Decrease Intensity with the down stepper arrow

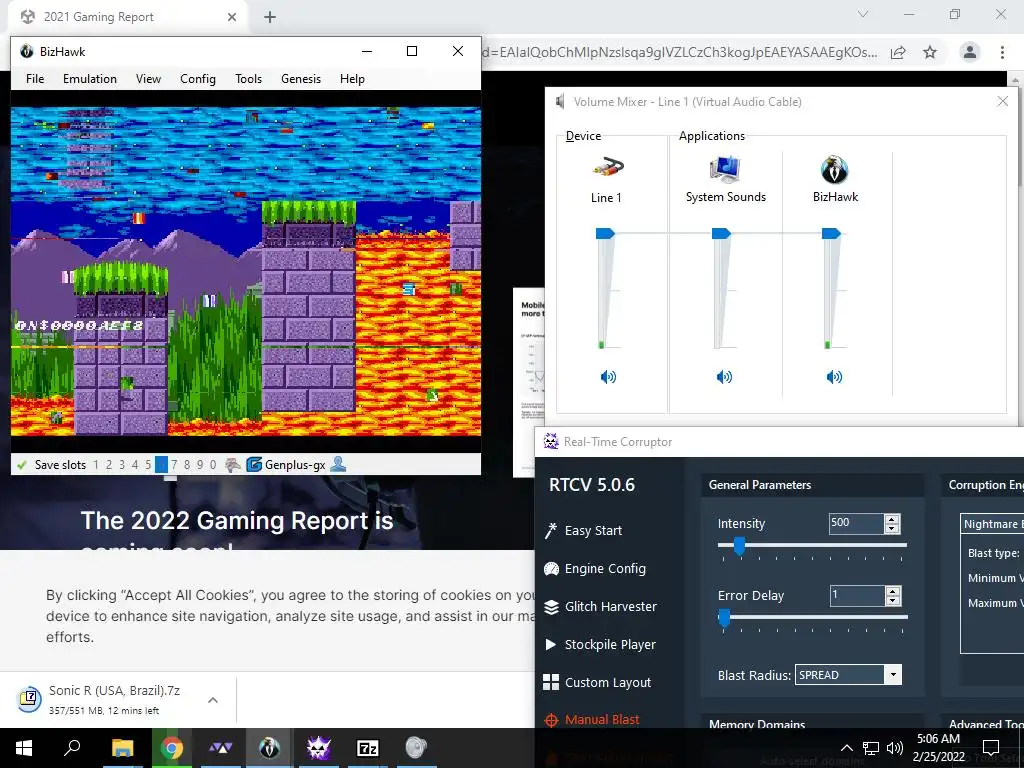[x=892, y=528]
